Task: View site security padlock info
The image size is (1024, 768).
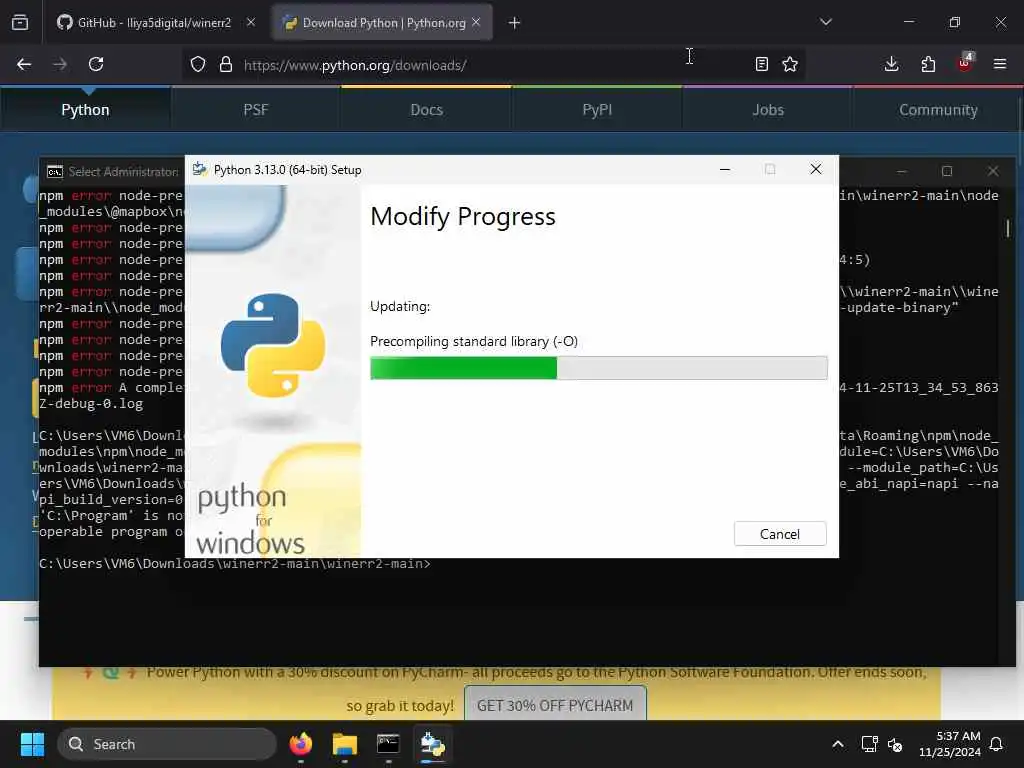Action: [x=226, y=64]
